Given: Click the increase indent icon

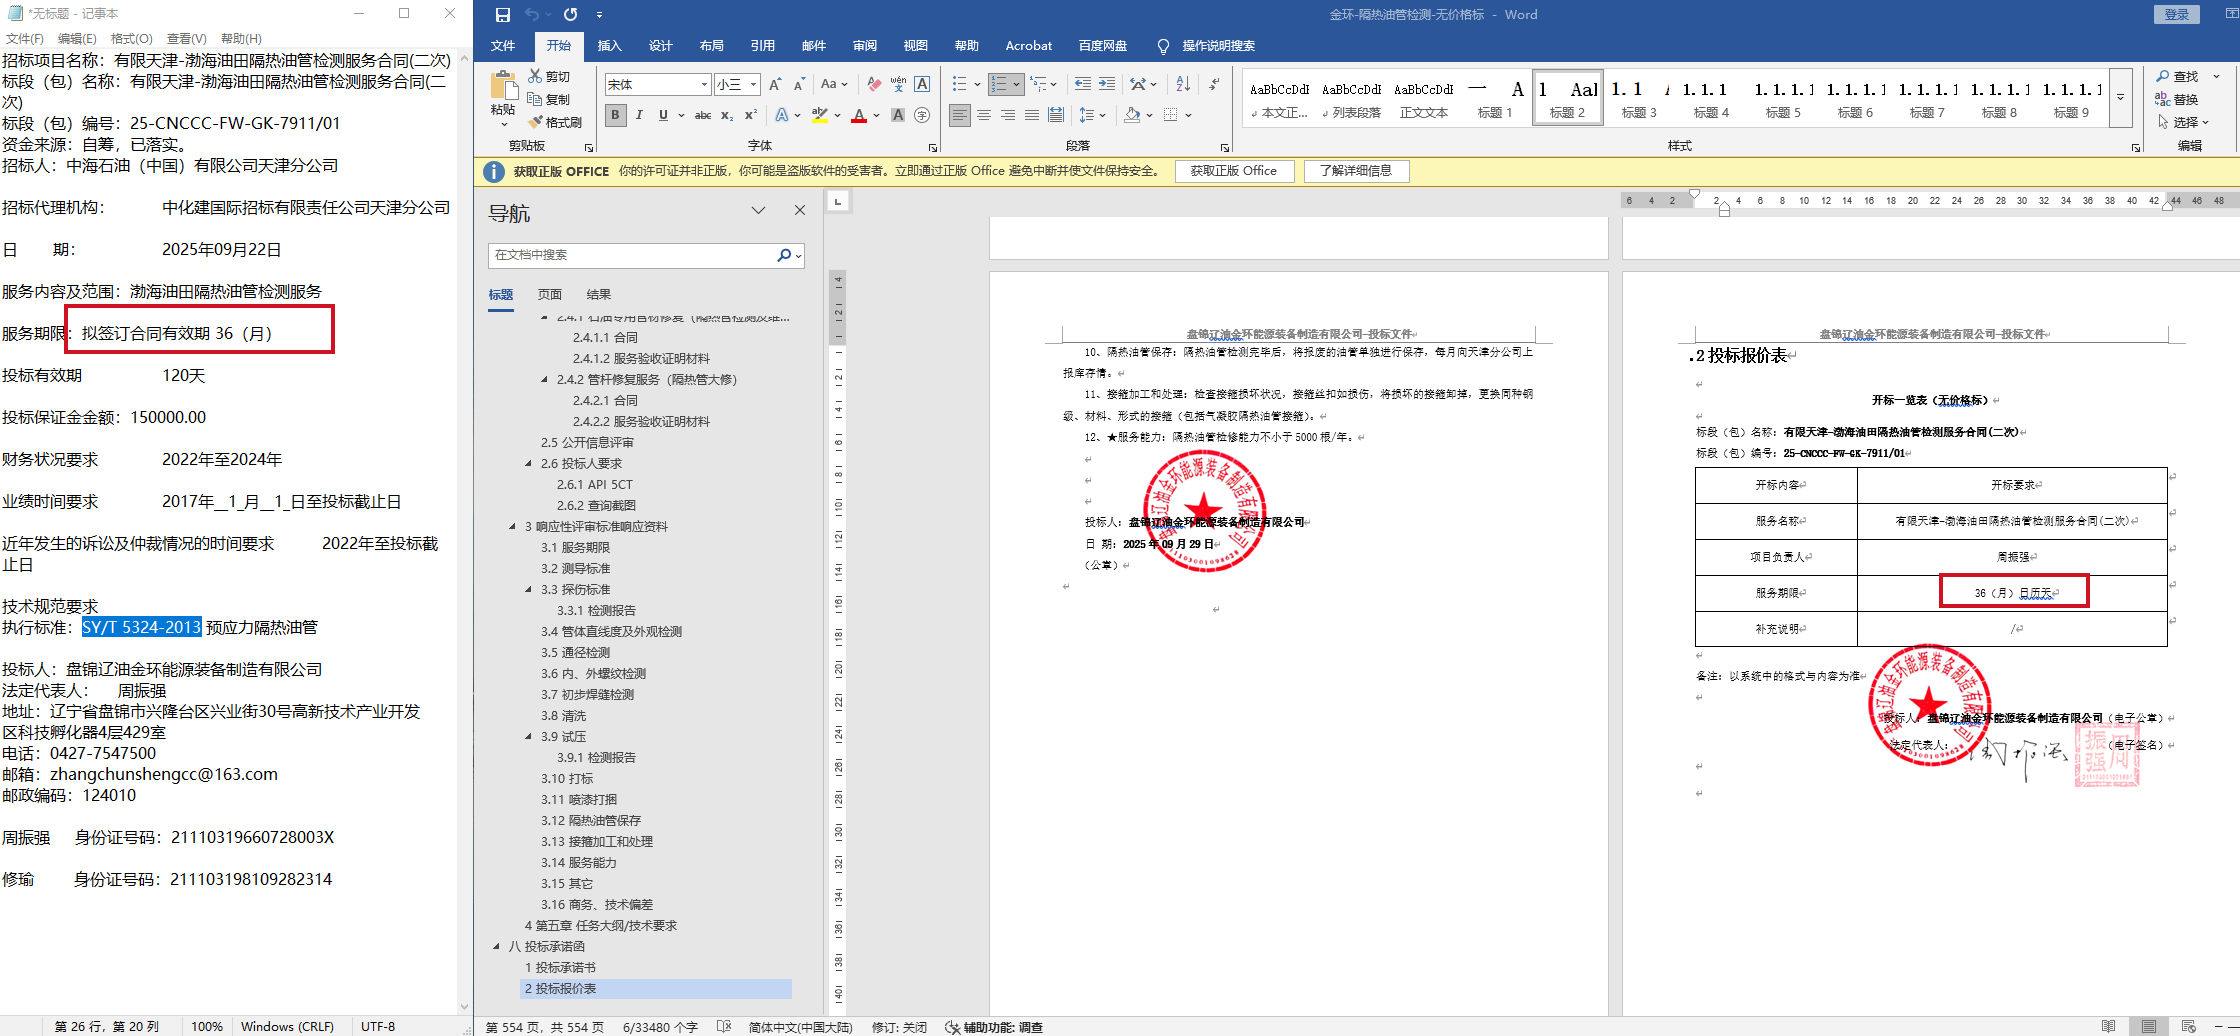Looking at the screenshot, I should click(x=1107, y=84).
